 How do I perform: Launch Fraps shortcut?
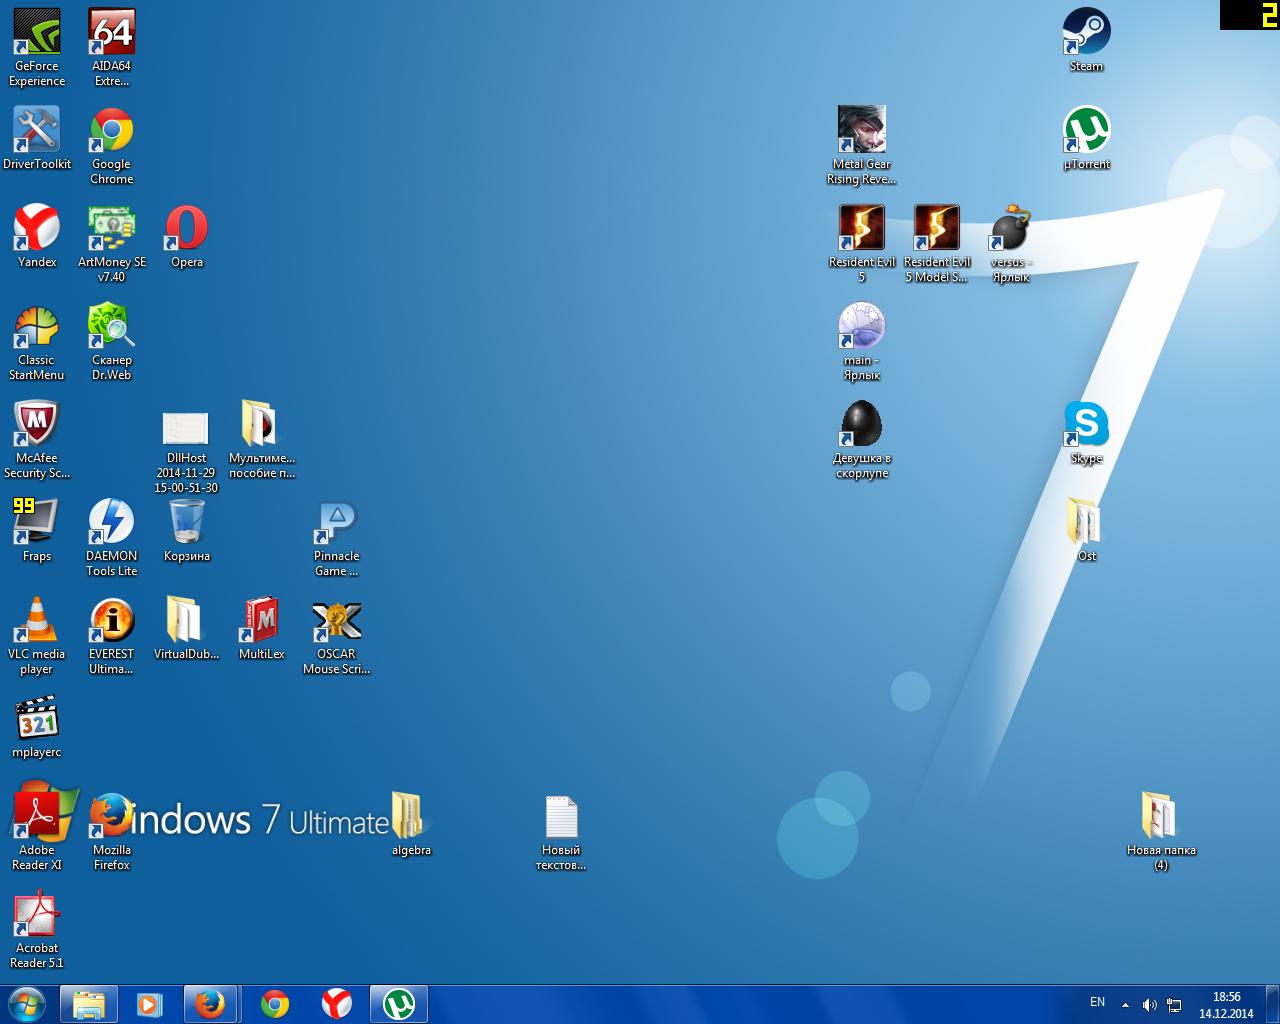coord(37,530)
